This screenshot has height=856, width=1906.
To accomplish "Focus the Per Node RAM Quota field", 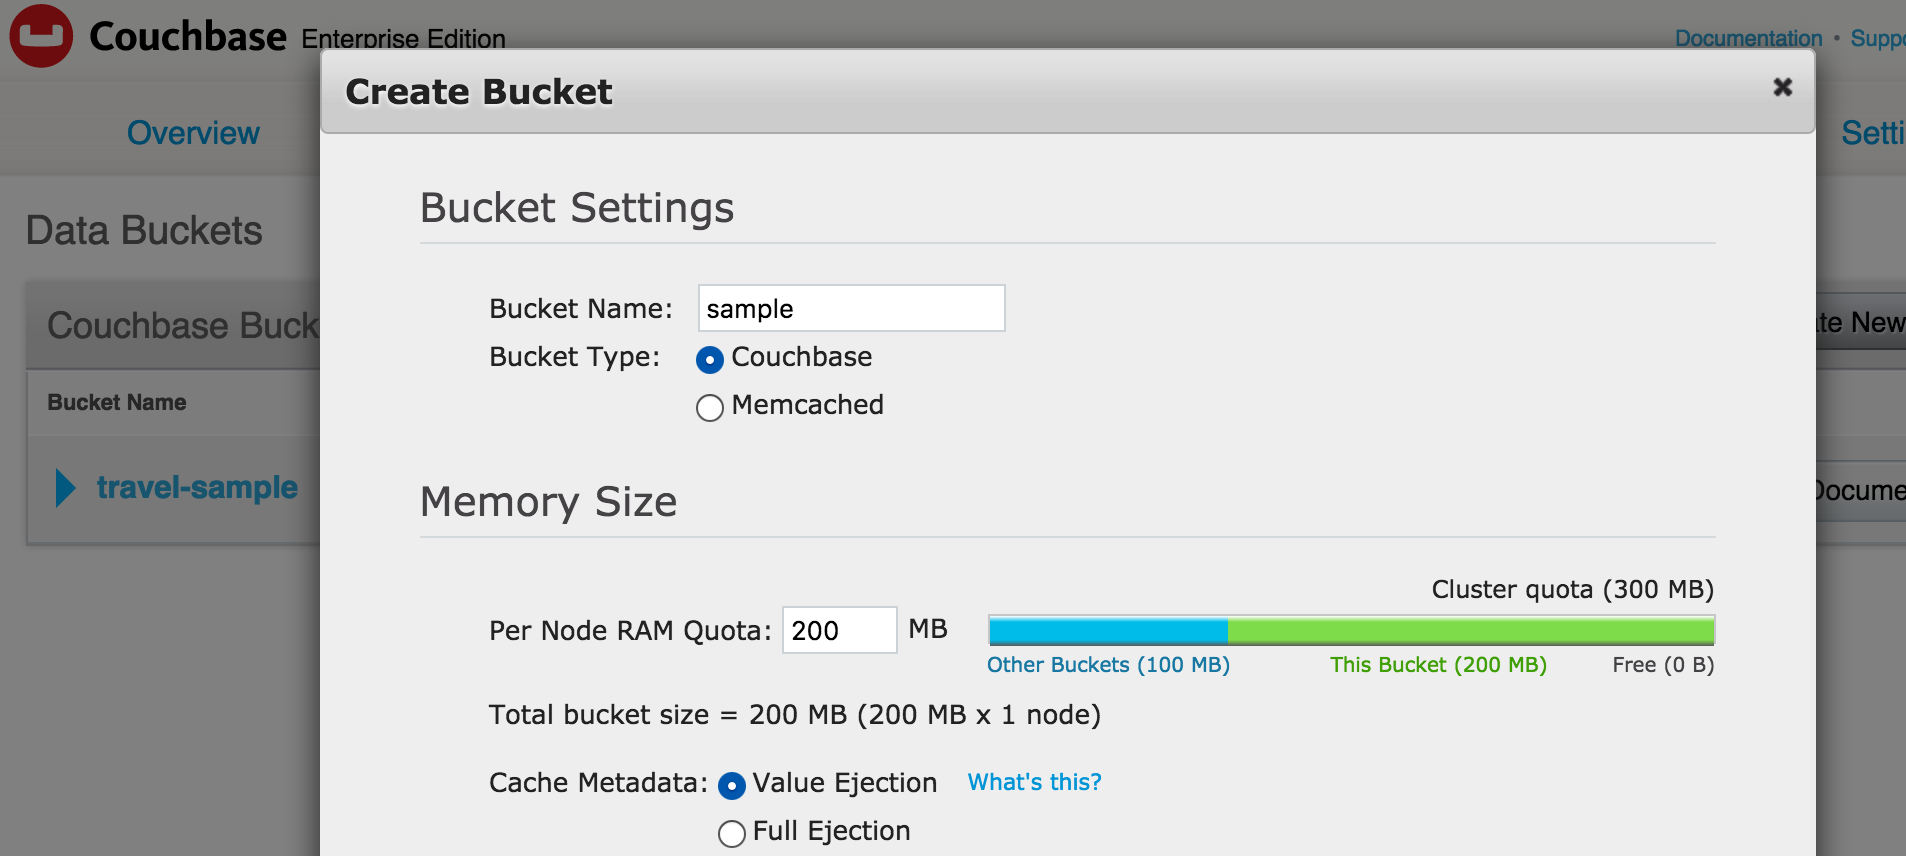I will (x=839, y=631).
